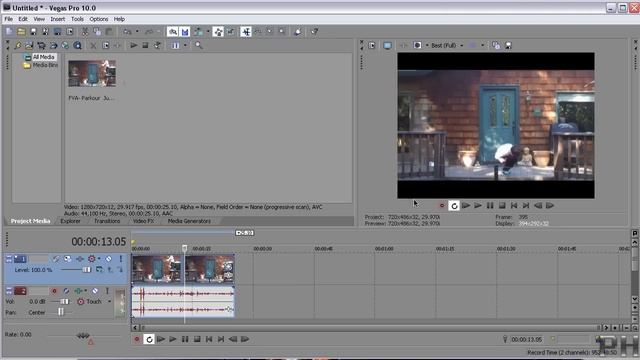Click the Undo icon in main toolbar
The width and height of the screenshot is (640, 360).
pyautogui.click(x=127, y=31)
